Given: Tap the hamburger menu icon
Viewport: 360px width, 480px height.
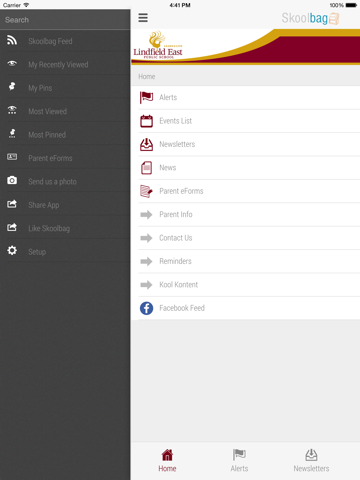Looking at the screenshot, I should (143, 18).
